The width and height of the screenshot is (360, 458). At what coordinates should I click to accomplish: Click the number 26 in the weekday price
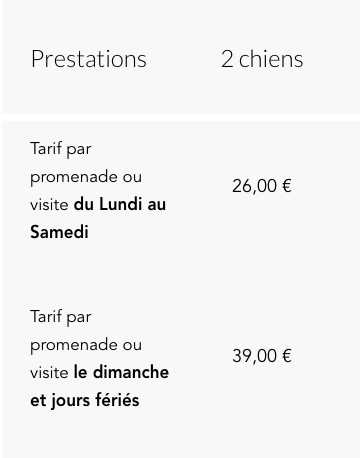(242, 186)
